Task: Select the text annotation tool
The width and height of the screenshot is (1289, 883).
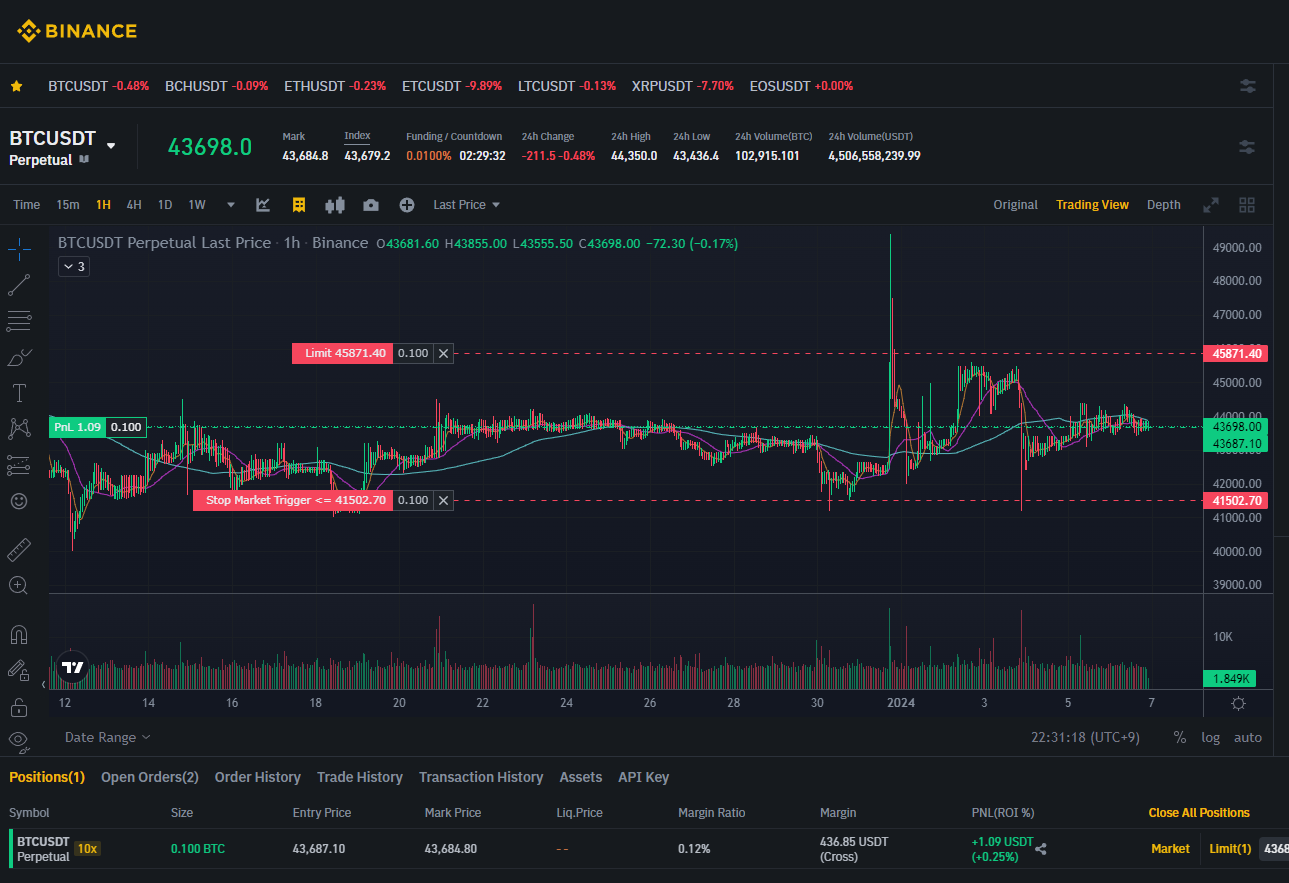Action: (19, 393)
